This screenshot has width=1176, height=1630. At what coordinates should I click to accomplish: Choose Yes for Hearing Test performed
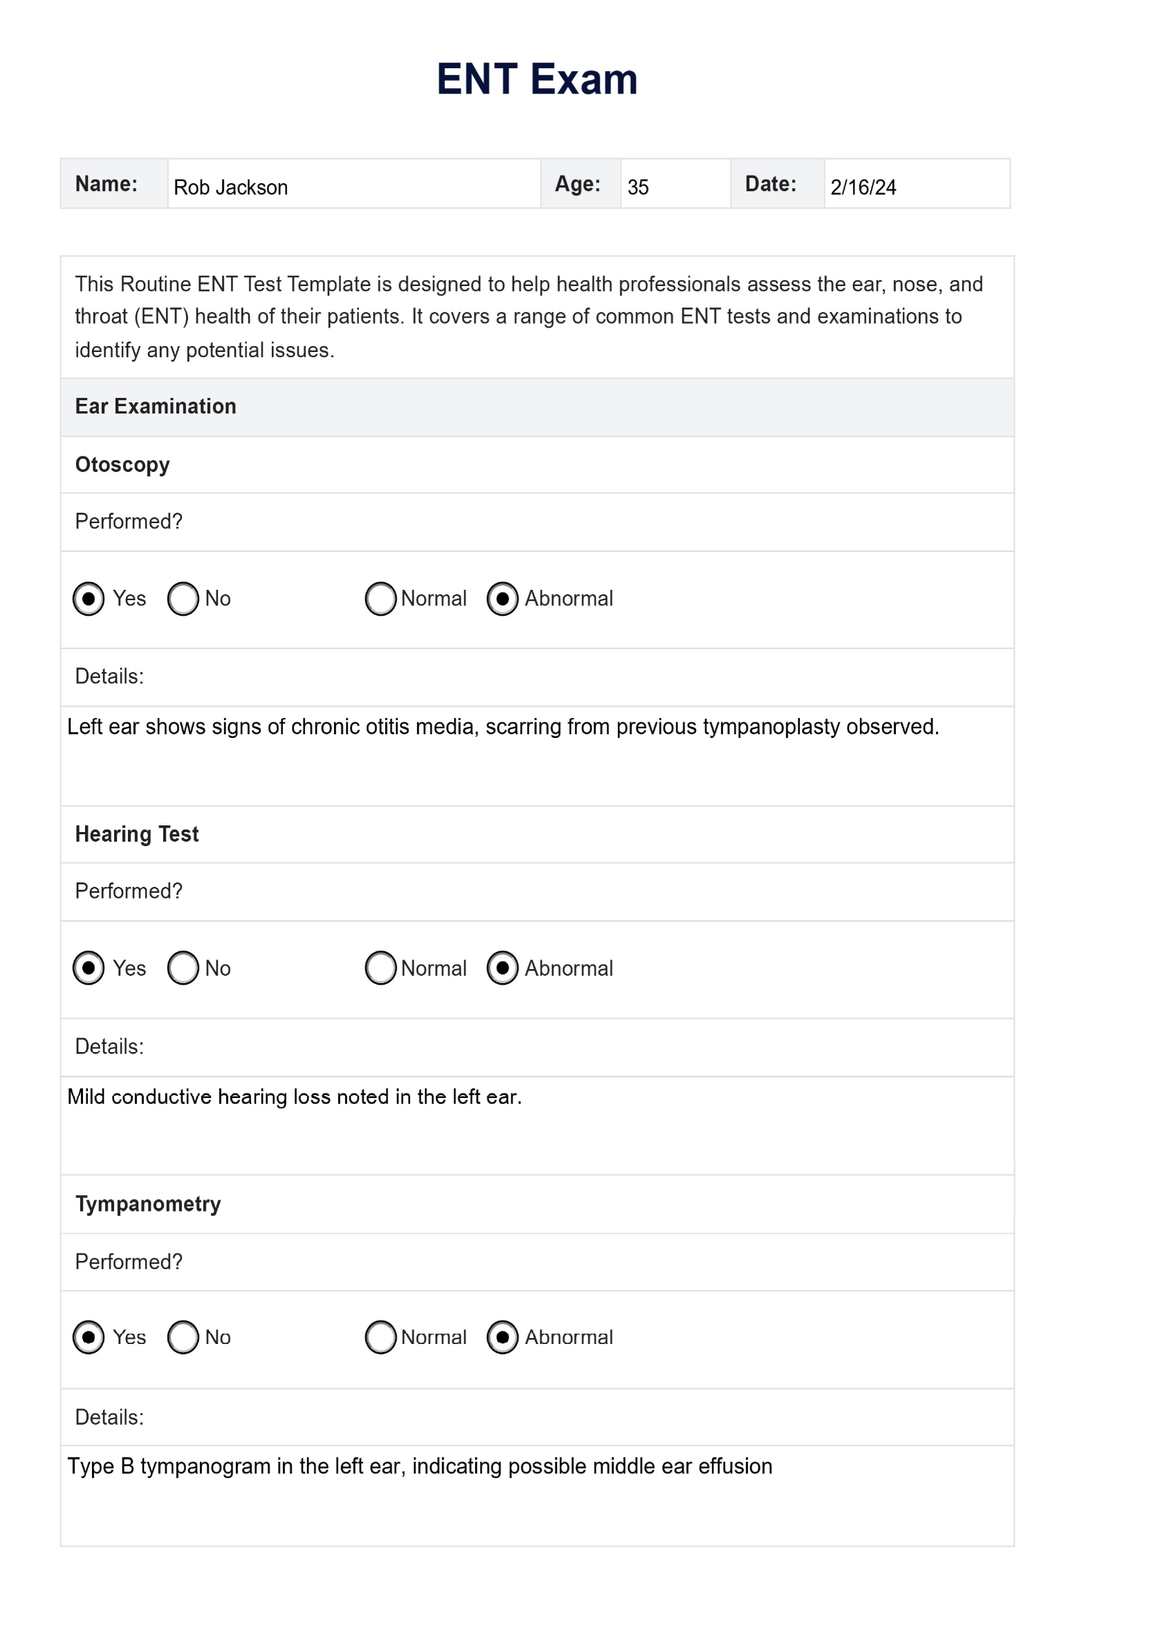(89, 968)
